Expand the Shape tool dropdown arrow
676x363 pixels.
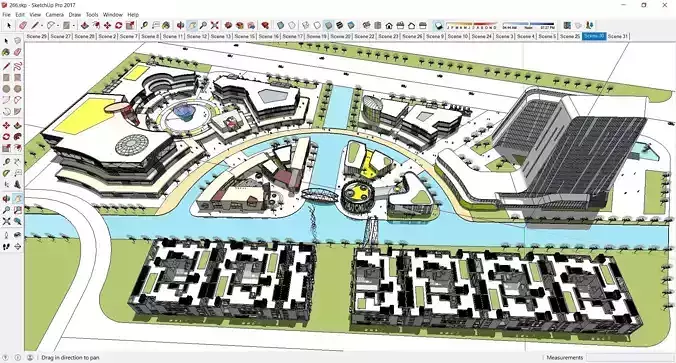click(74, 25)
